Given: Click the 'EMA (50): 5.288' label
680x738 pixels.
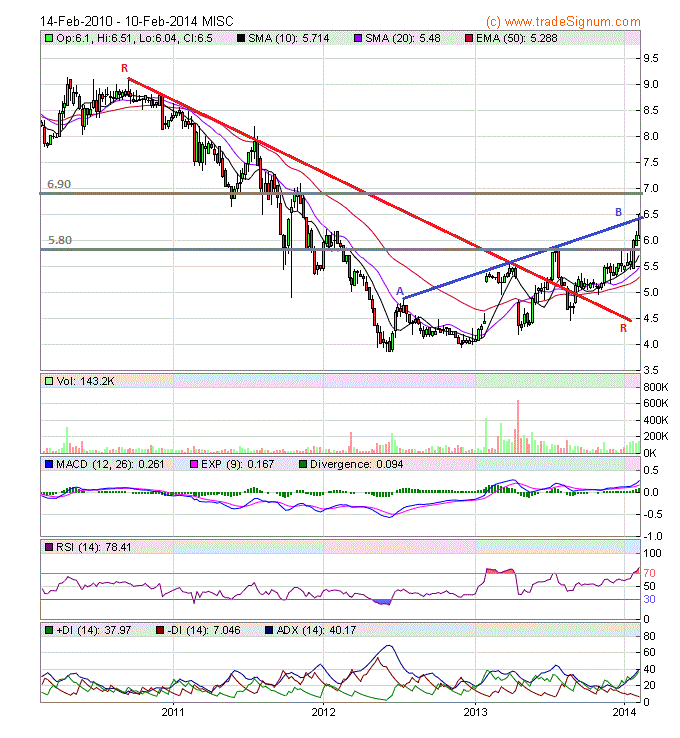Looking at the screenshot, I should pos(517,38).
